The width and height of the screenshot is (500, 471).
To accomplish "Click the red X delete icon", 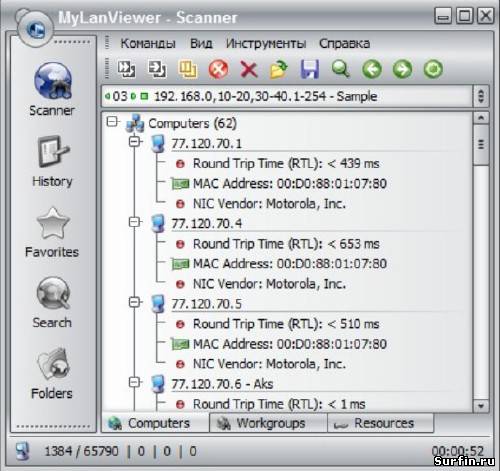I will (x=249, y=70).
